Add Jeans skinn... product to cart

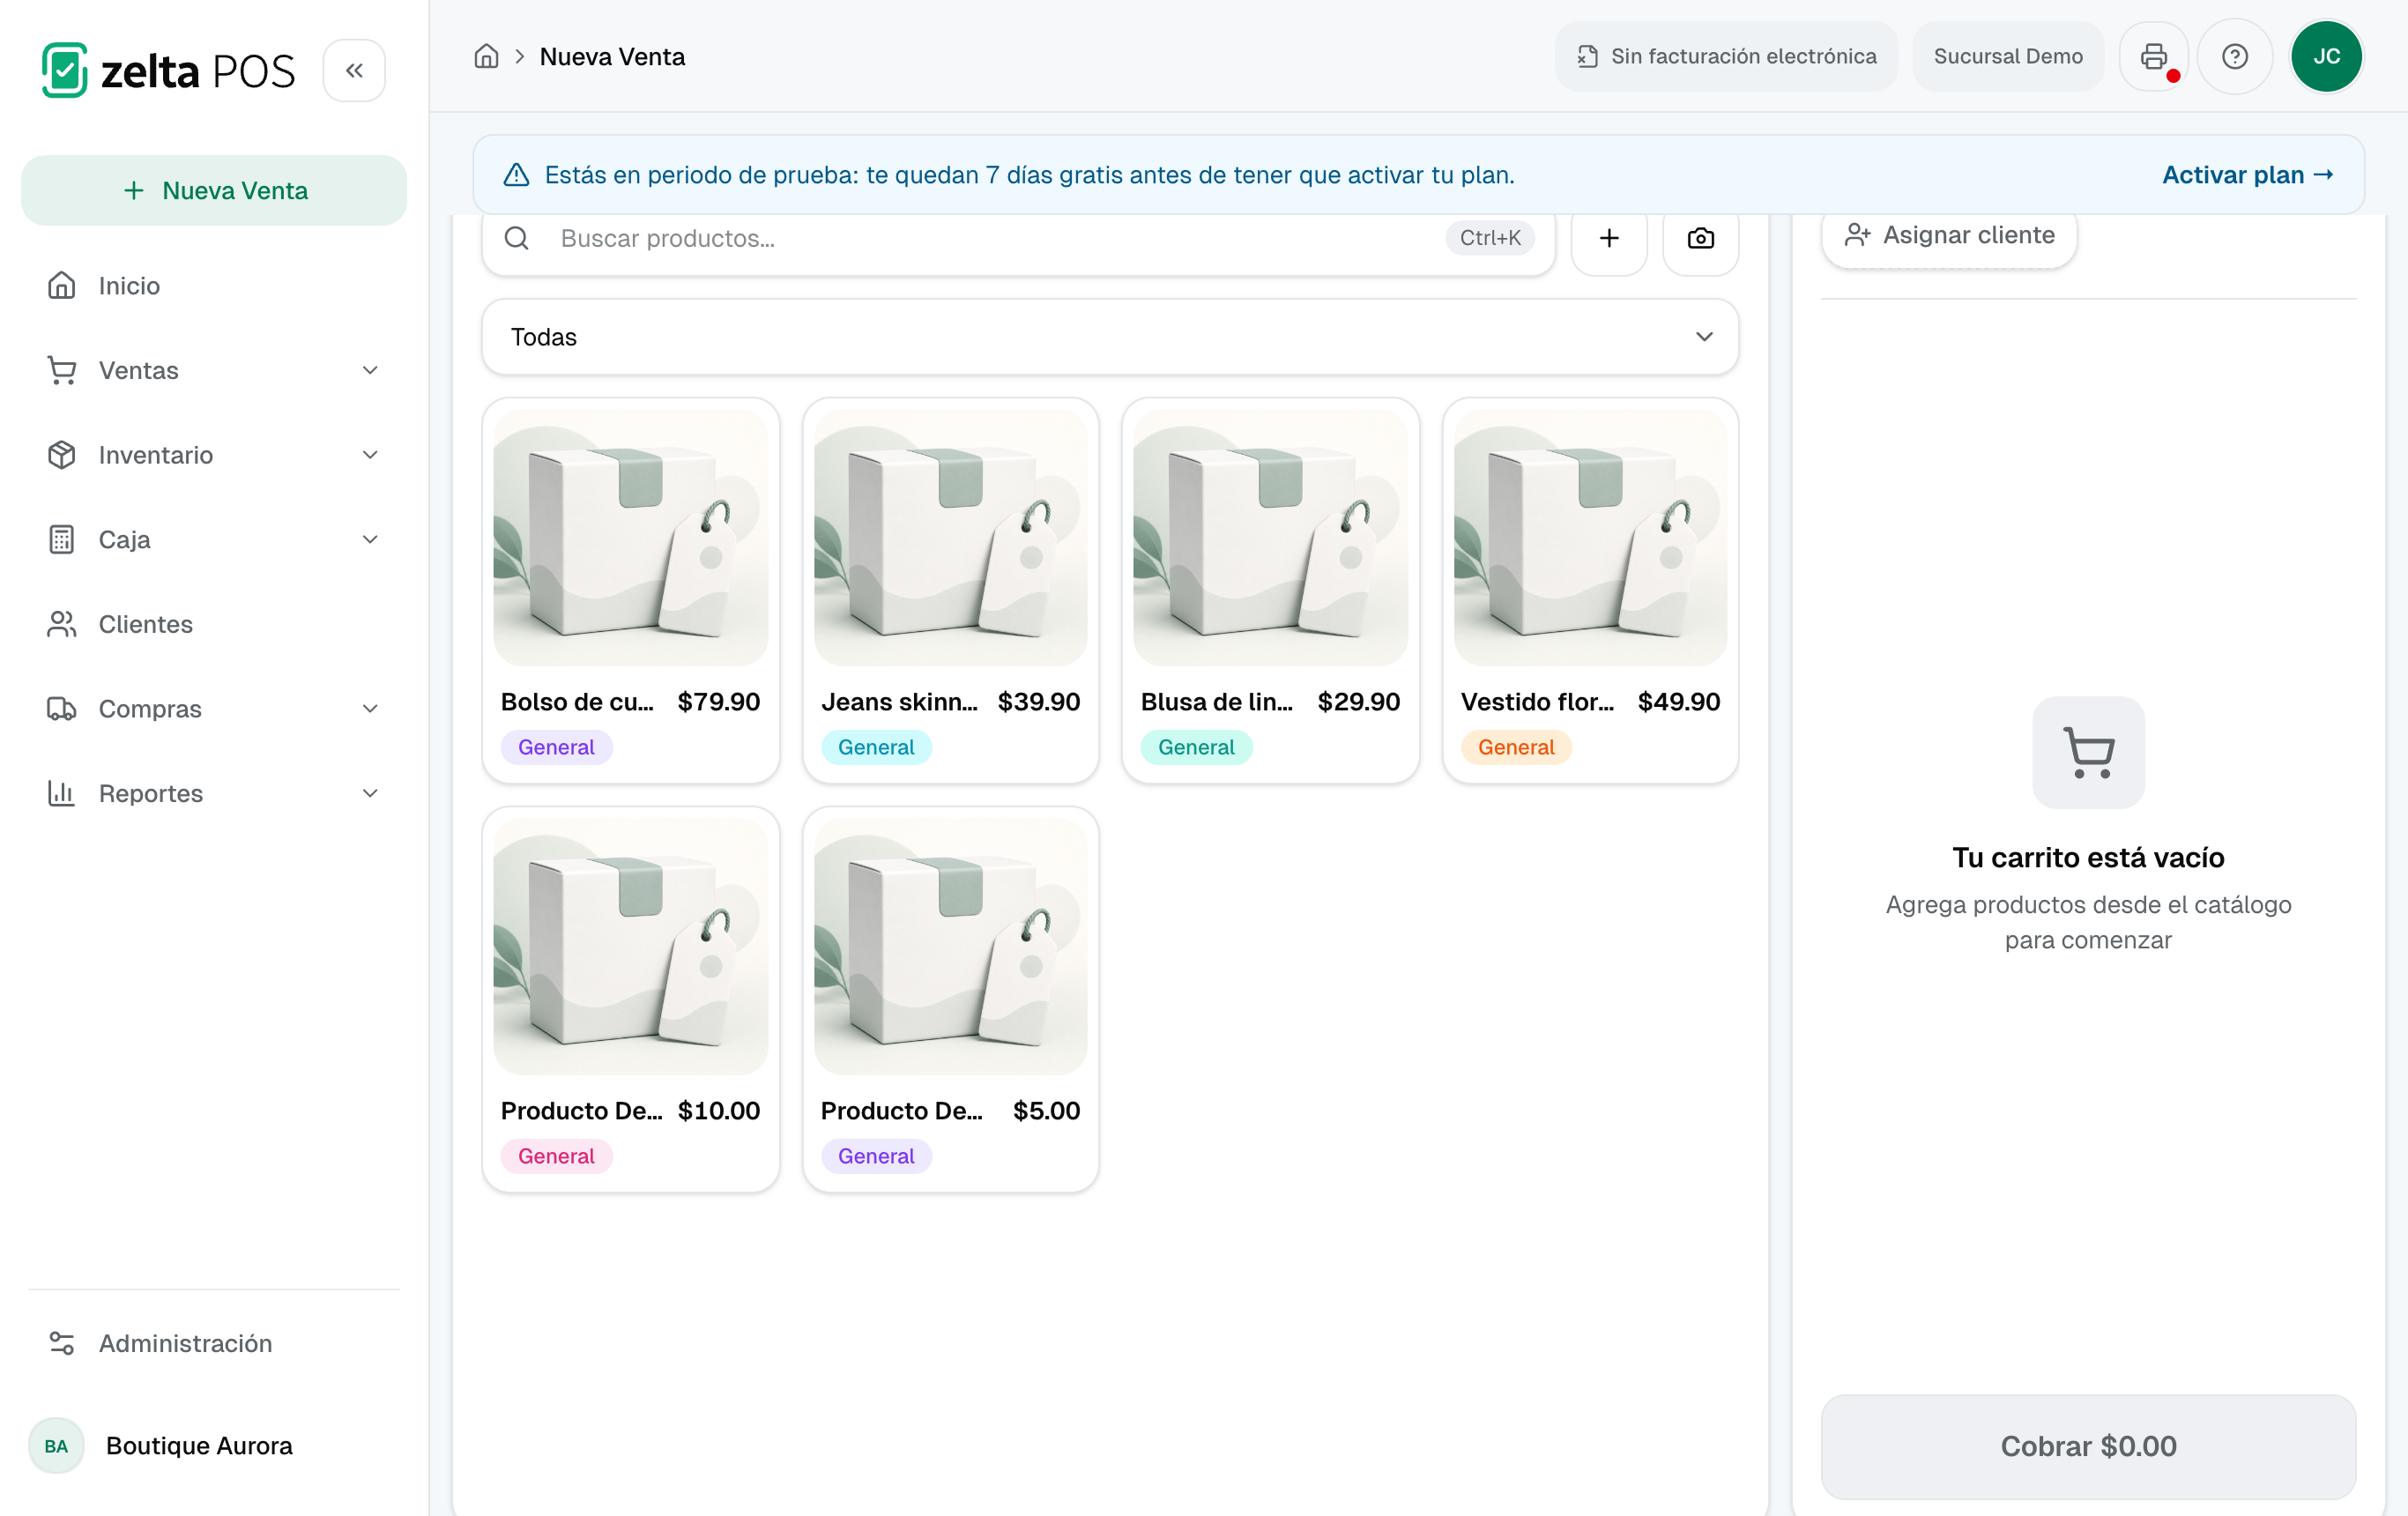tap(950, 591)
